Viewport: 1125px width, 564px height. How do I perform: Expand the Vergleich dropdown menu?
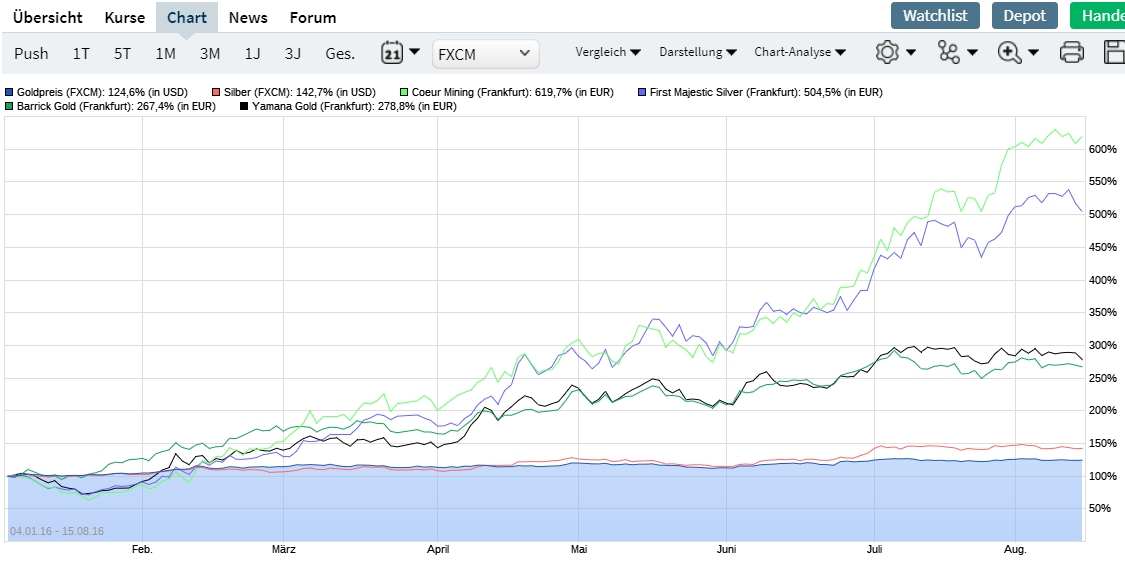[x=608, y=53]
